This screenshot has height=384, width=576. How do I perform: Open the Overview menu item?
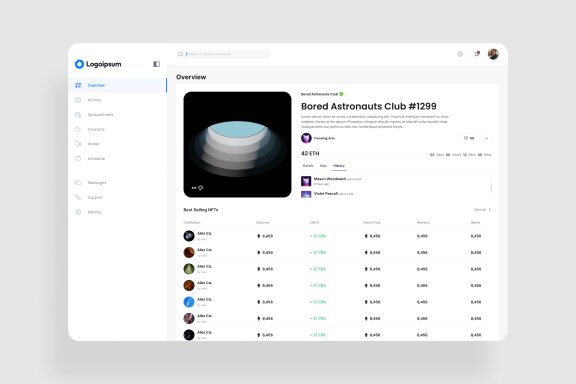tap(118, 85)
